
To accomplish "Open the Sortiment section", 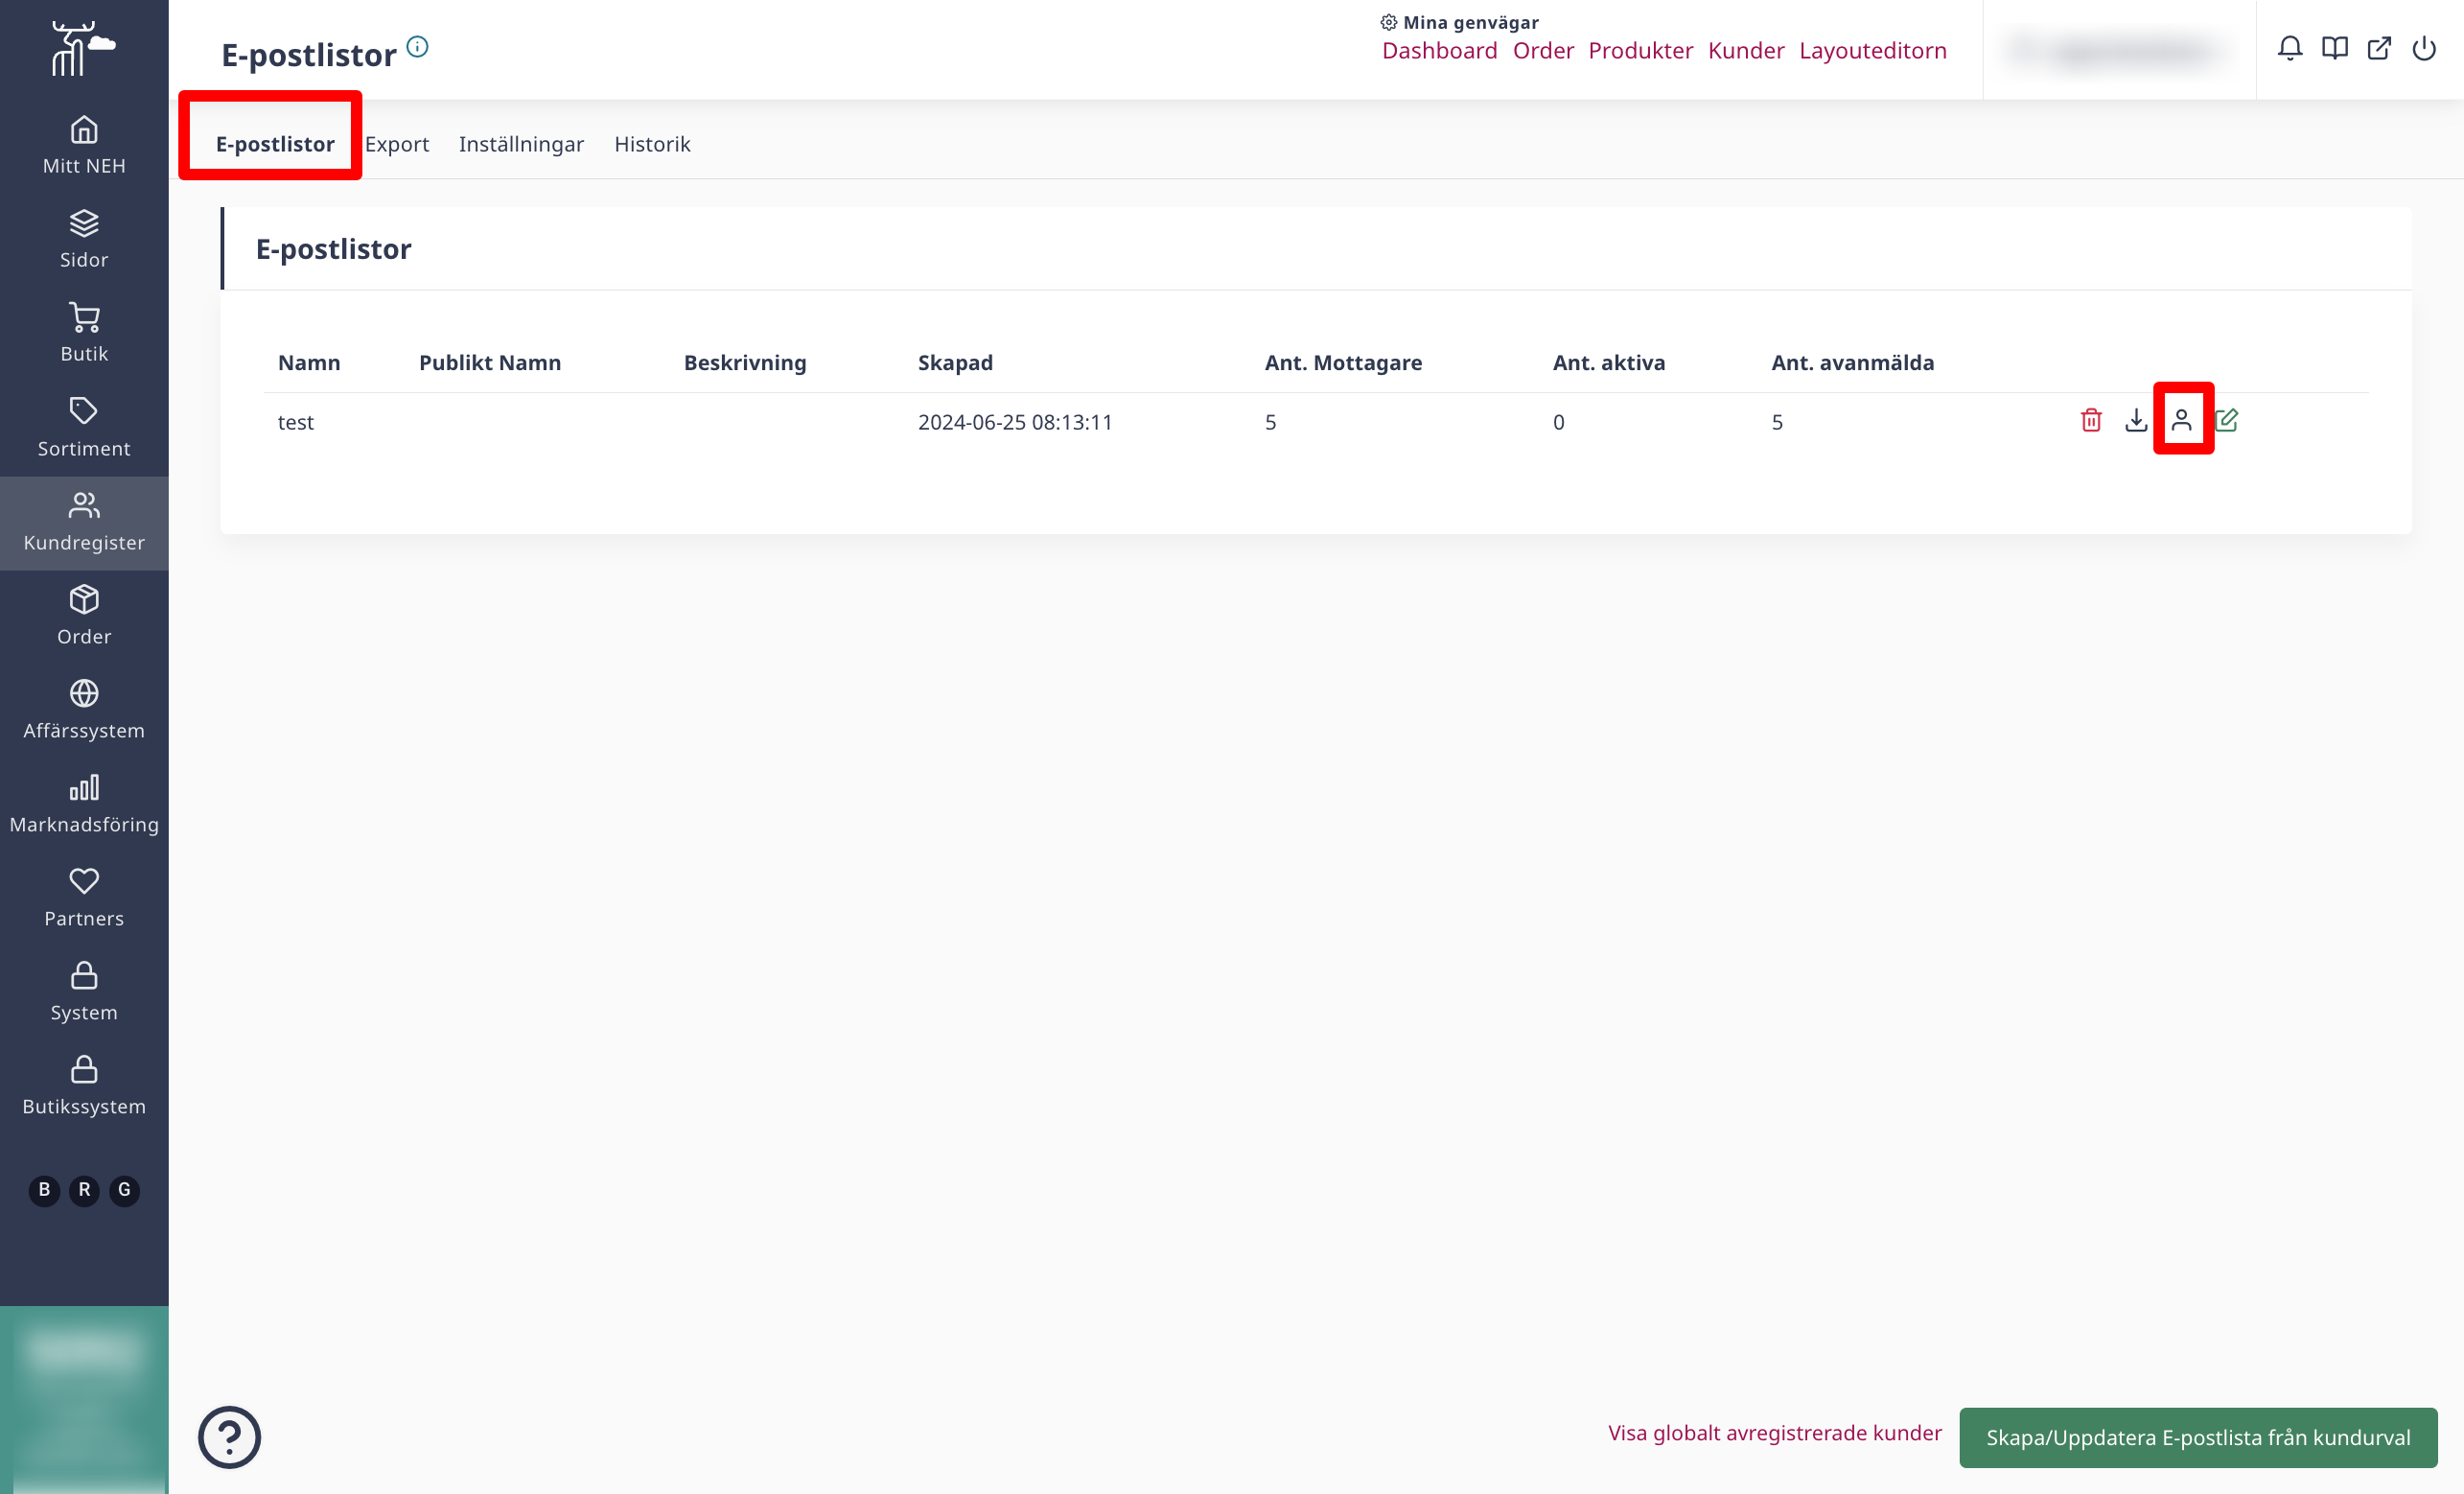I will (x=84, y=428).
